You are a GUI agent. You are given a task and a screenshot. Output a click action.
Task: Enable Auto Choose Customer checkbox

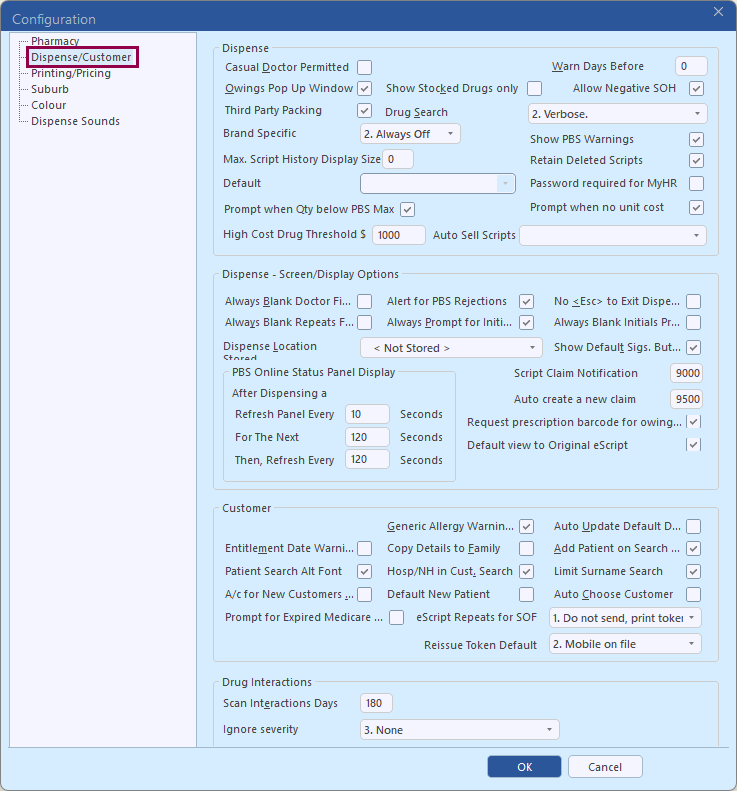point(694,595)
